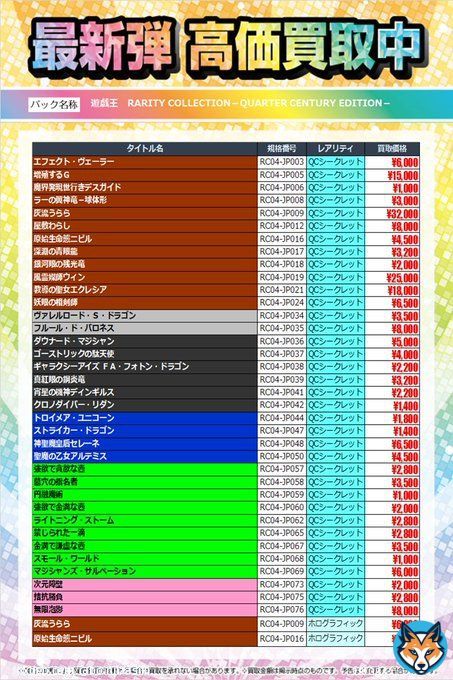Image resolution: width=453 pixels, height=680 pixels.
Task: Select ゴーストリックの駄天使 card name
Action: [74, 353]
